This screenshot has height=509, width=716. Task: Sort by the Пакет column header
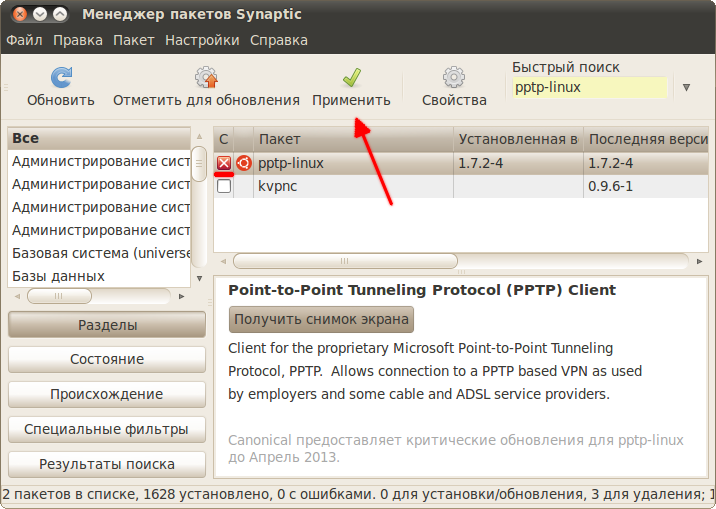pos(353,139)
